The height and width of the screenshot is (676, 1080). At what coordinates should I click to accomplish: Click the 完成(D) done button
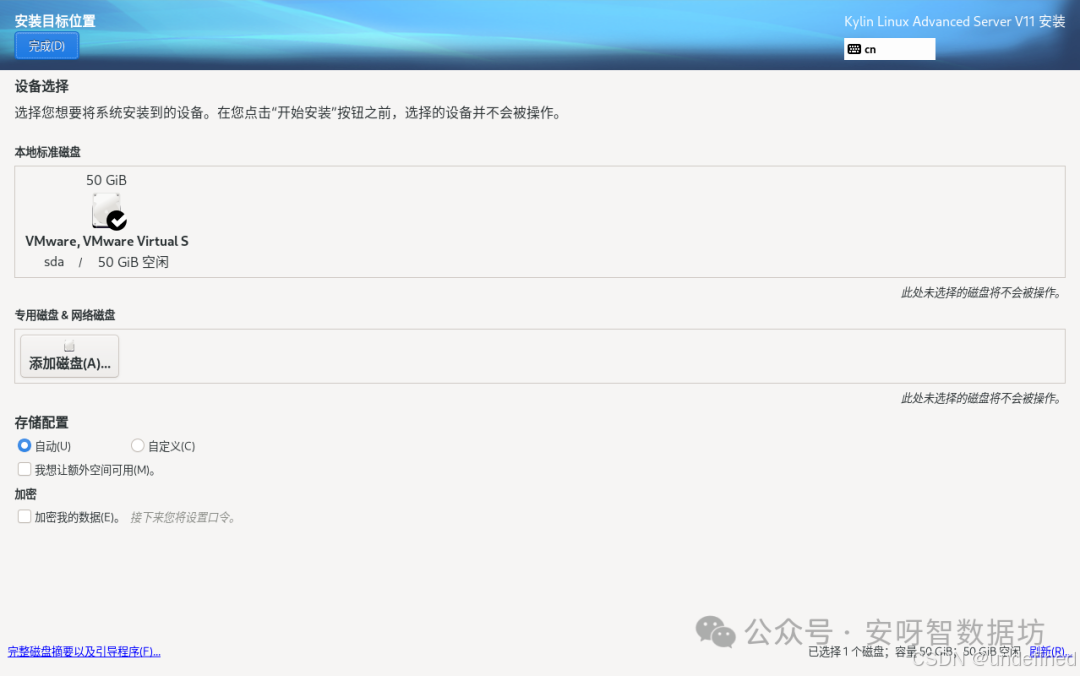[x=46, y=46]
